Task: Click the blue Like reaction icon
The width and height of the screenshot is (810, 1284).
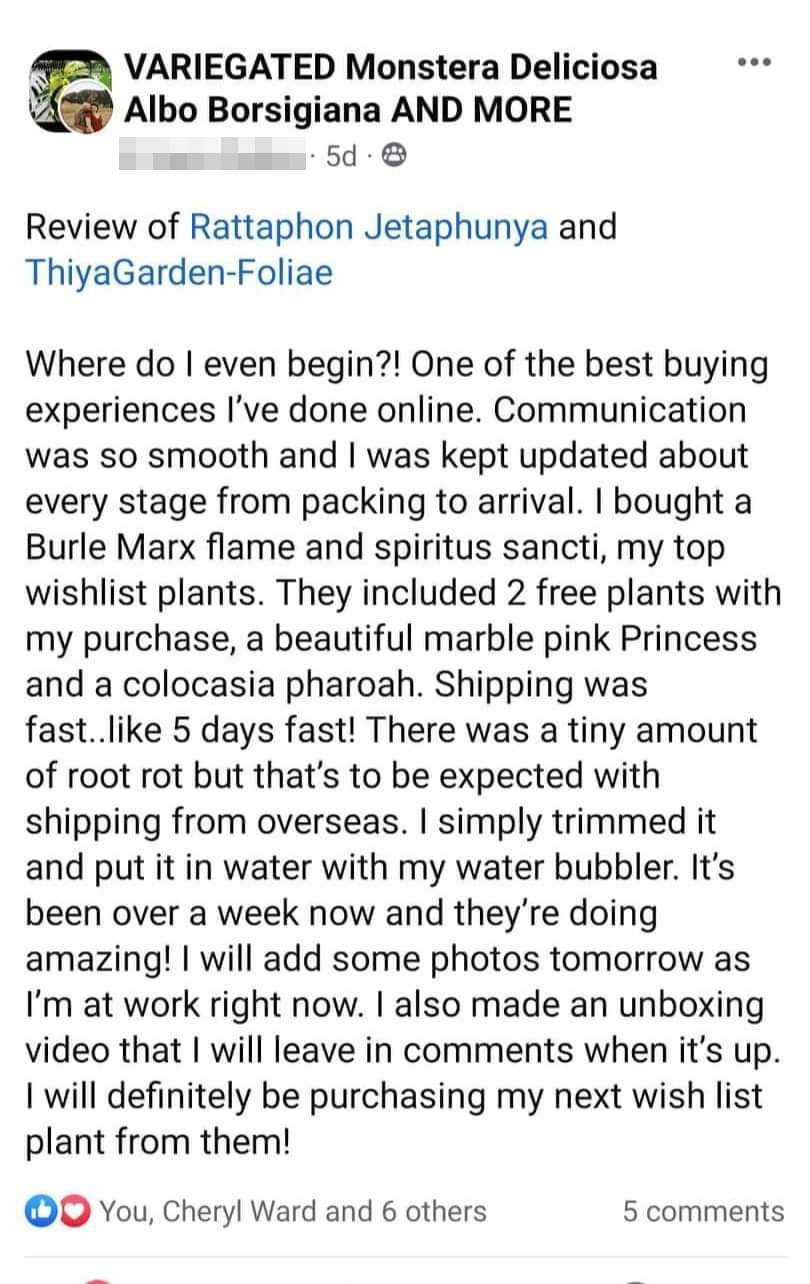Action: click(x=38, y=1211)
